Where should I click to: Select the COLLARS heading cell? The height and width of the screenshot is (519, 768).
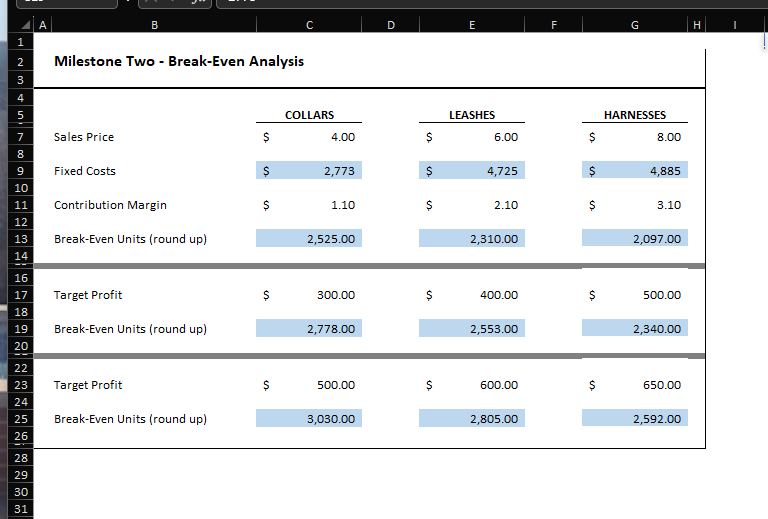(309, 115)
